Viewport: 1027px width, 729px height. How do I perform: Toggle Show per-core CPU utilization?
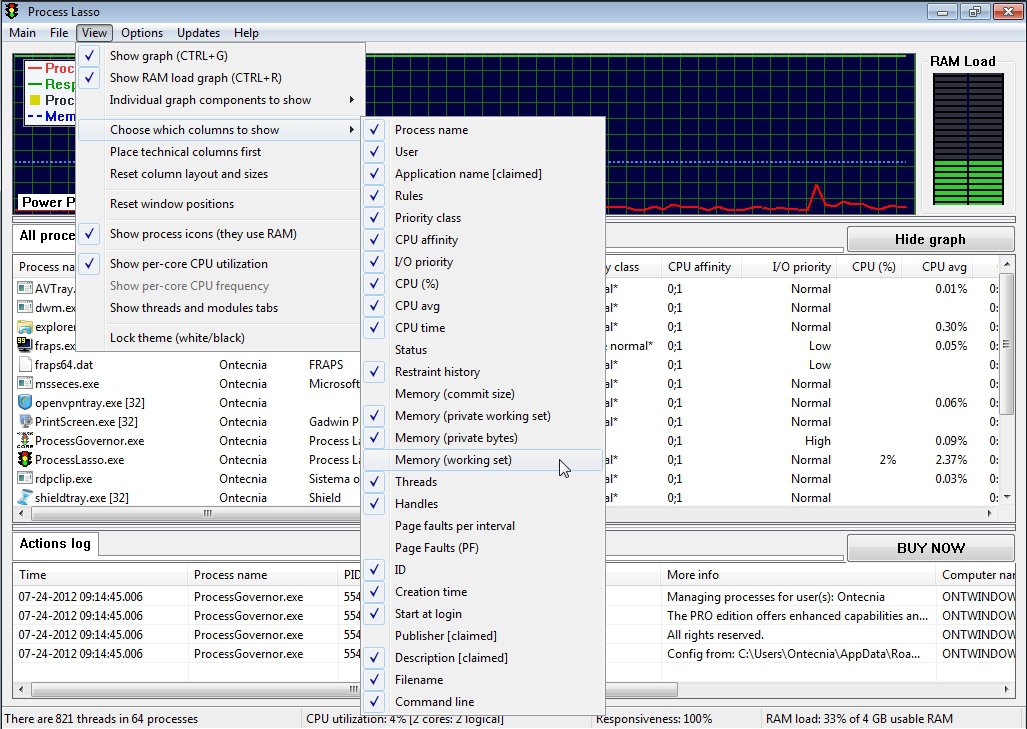click(220, 264)
